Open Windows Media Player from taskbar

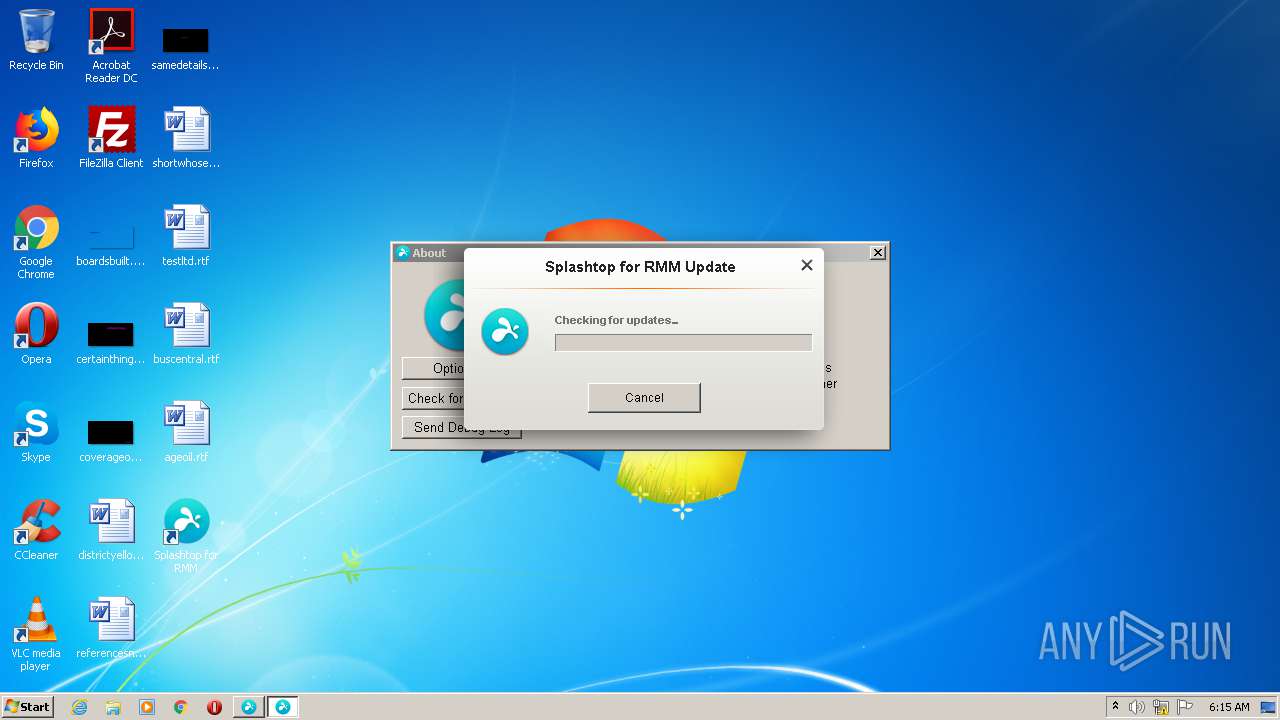pos(147,707)
